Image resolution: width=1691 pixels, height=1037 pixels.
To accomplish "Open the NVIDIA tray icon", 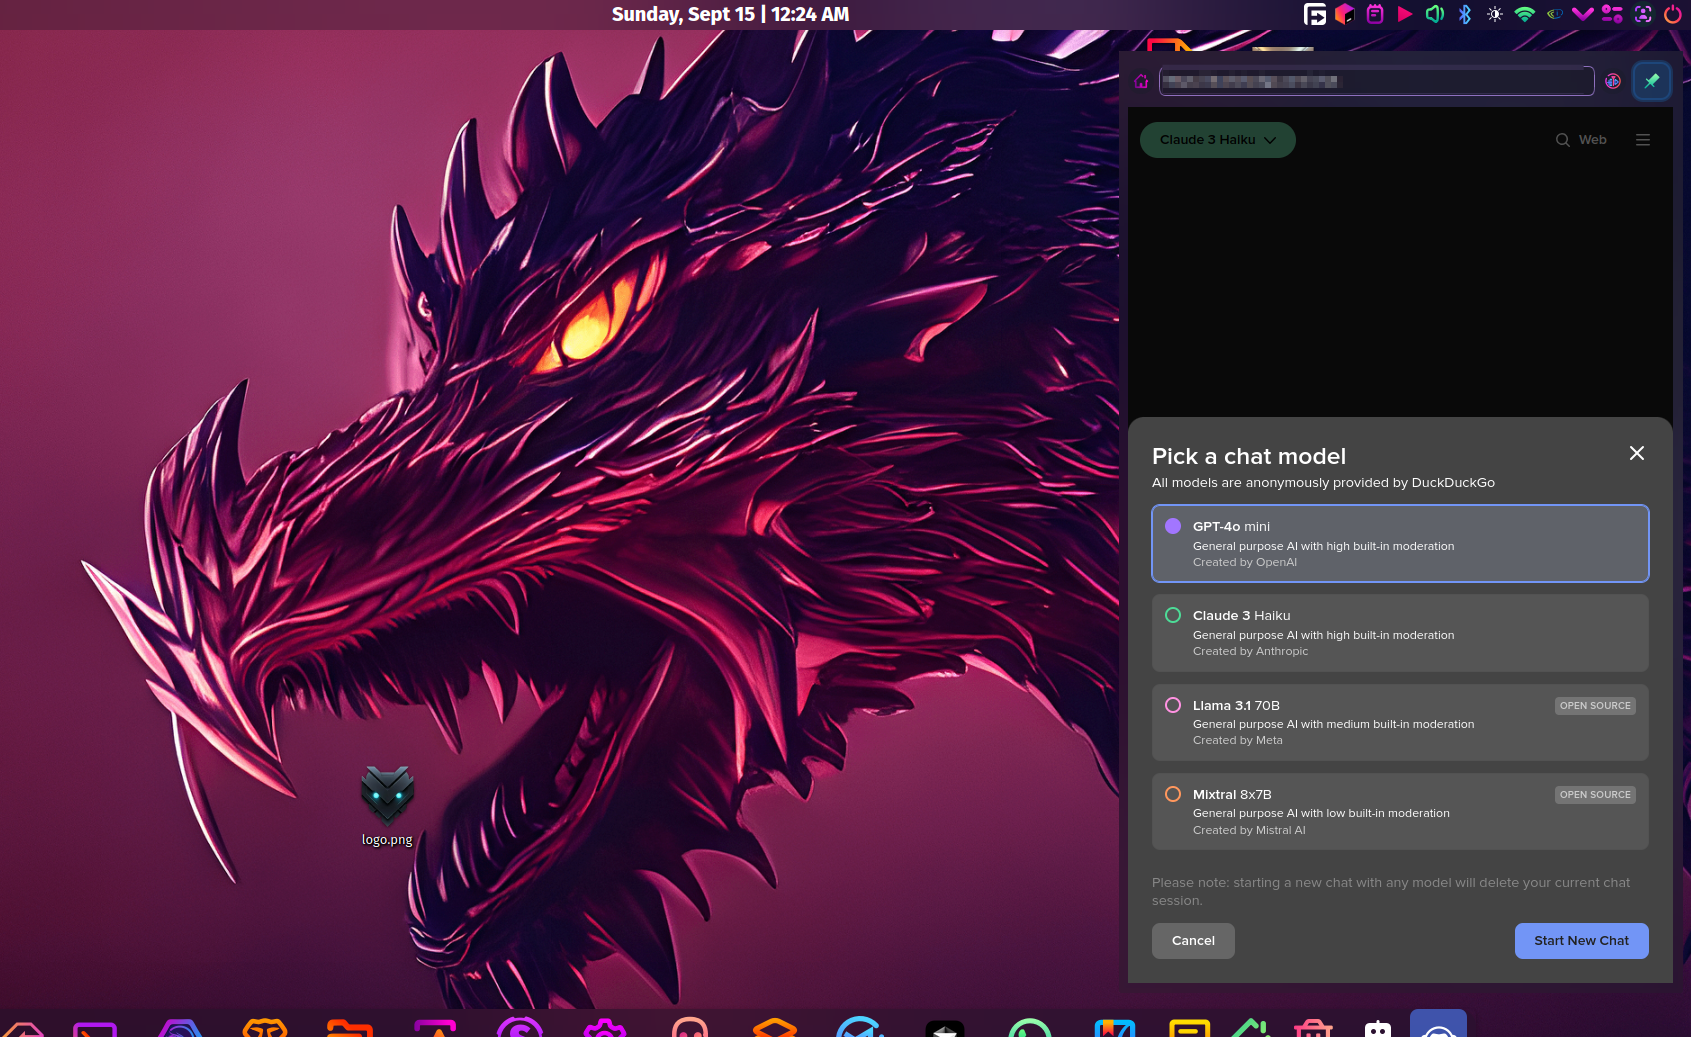I will (x=1554, y=14).
